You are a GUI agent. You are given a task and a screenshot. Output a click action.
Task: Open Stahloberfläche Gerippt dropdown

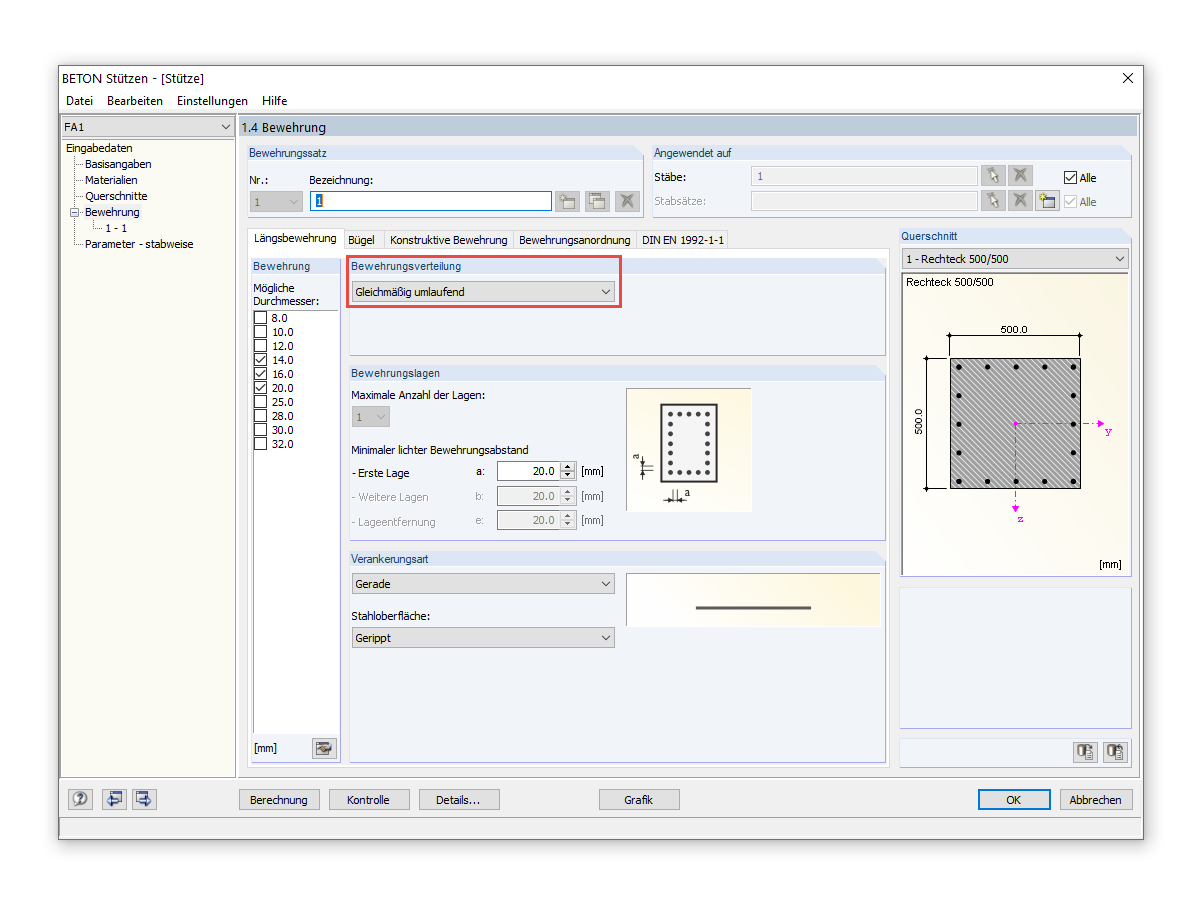point(483,638)
